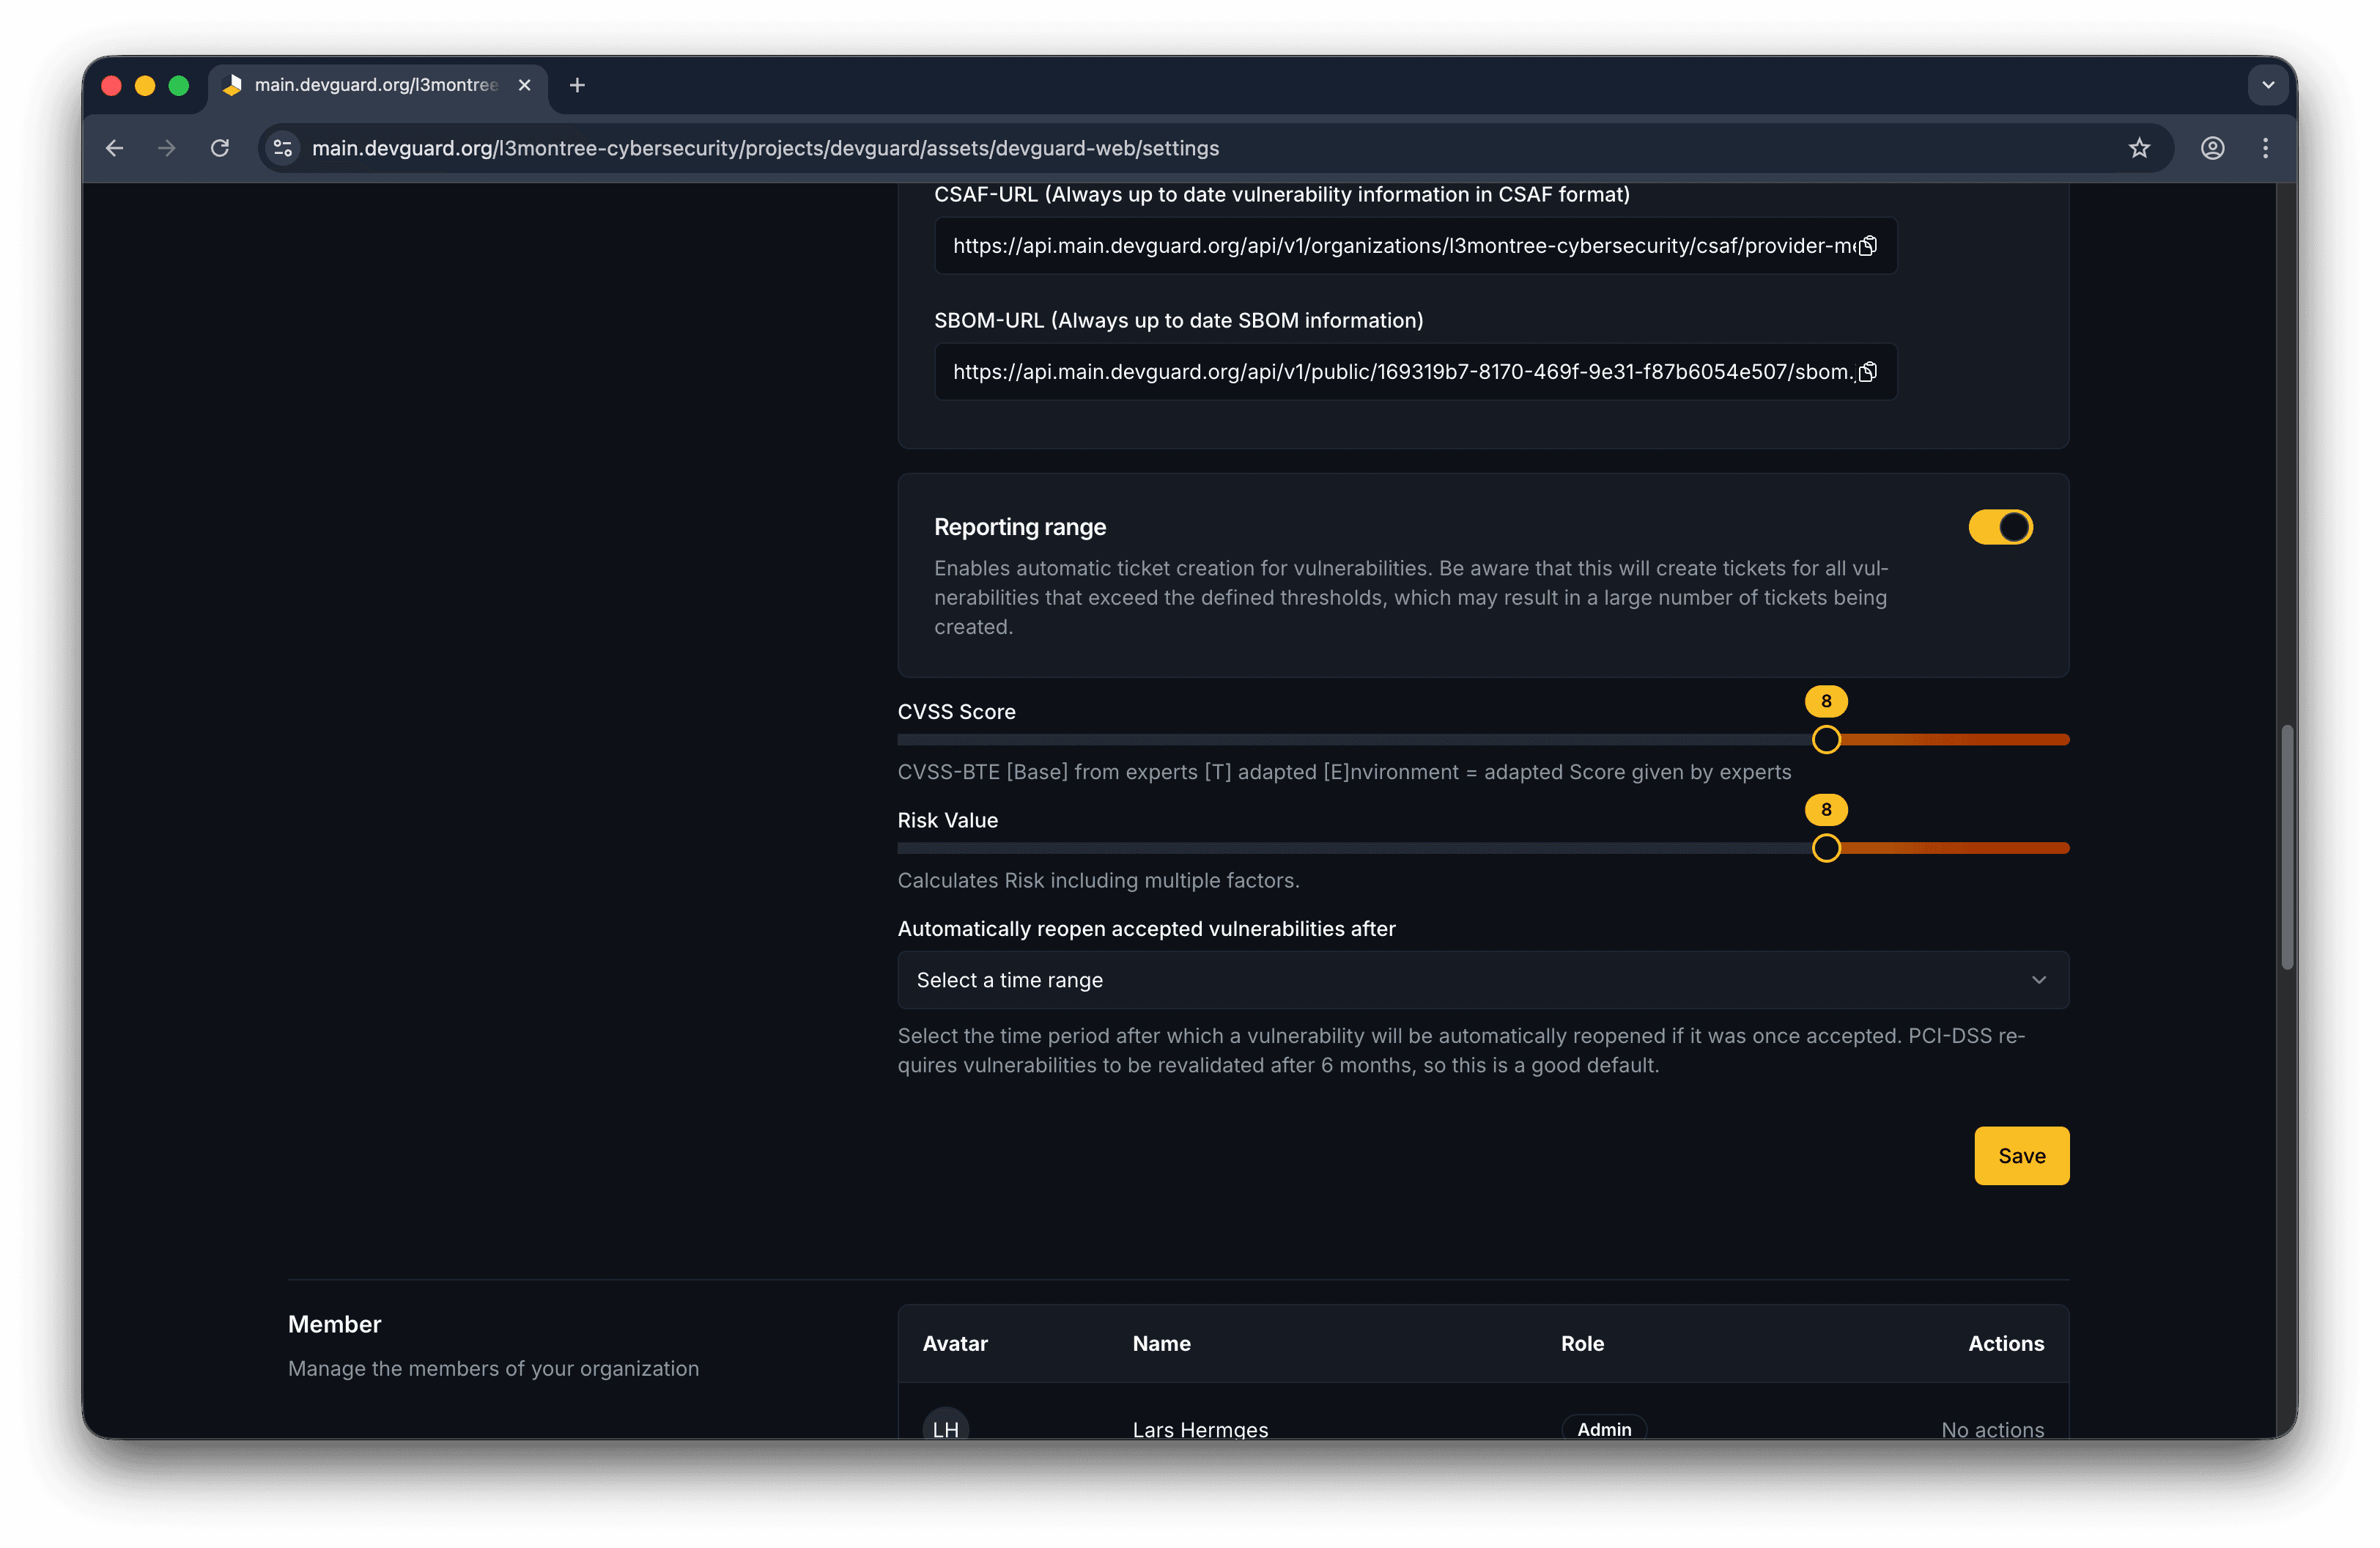
Task: Open site information icon in address bar
Action: [282, 147]
